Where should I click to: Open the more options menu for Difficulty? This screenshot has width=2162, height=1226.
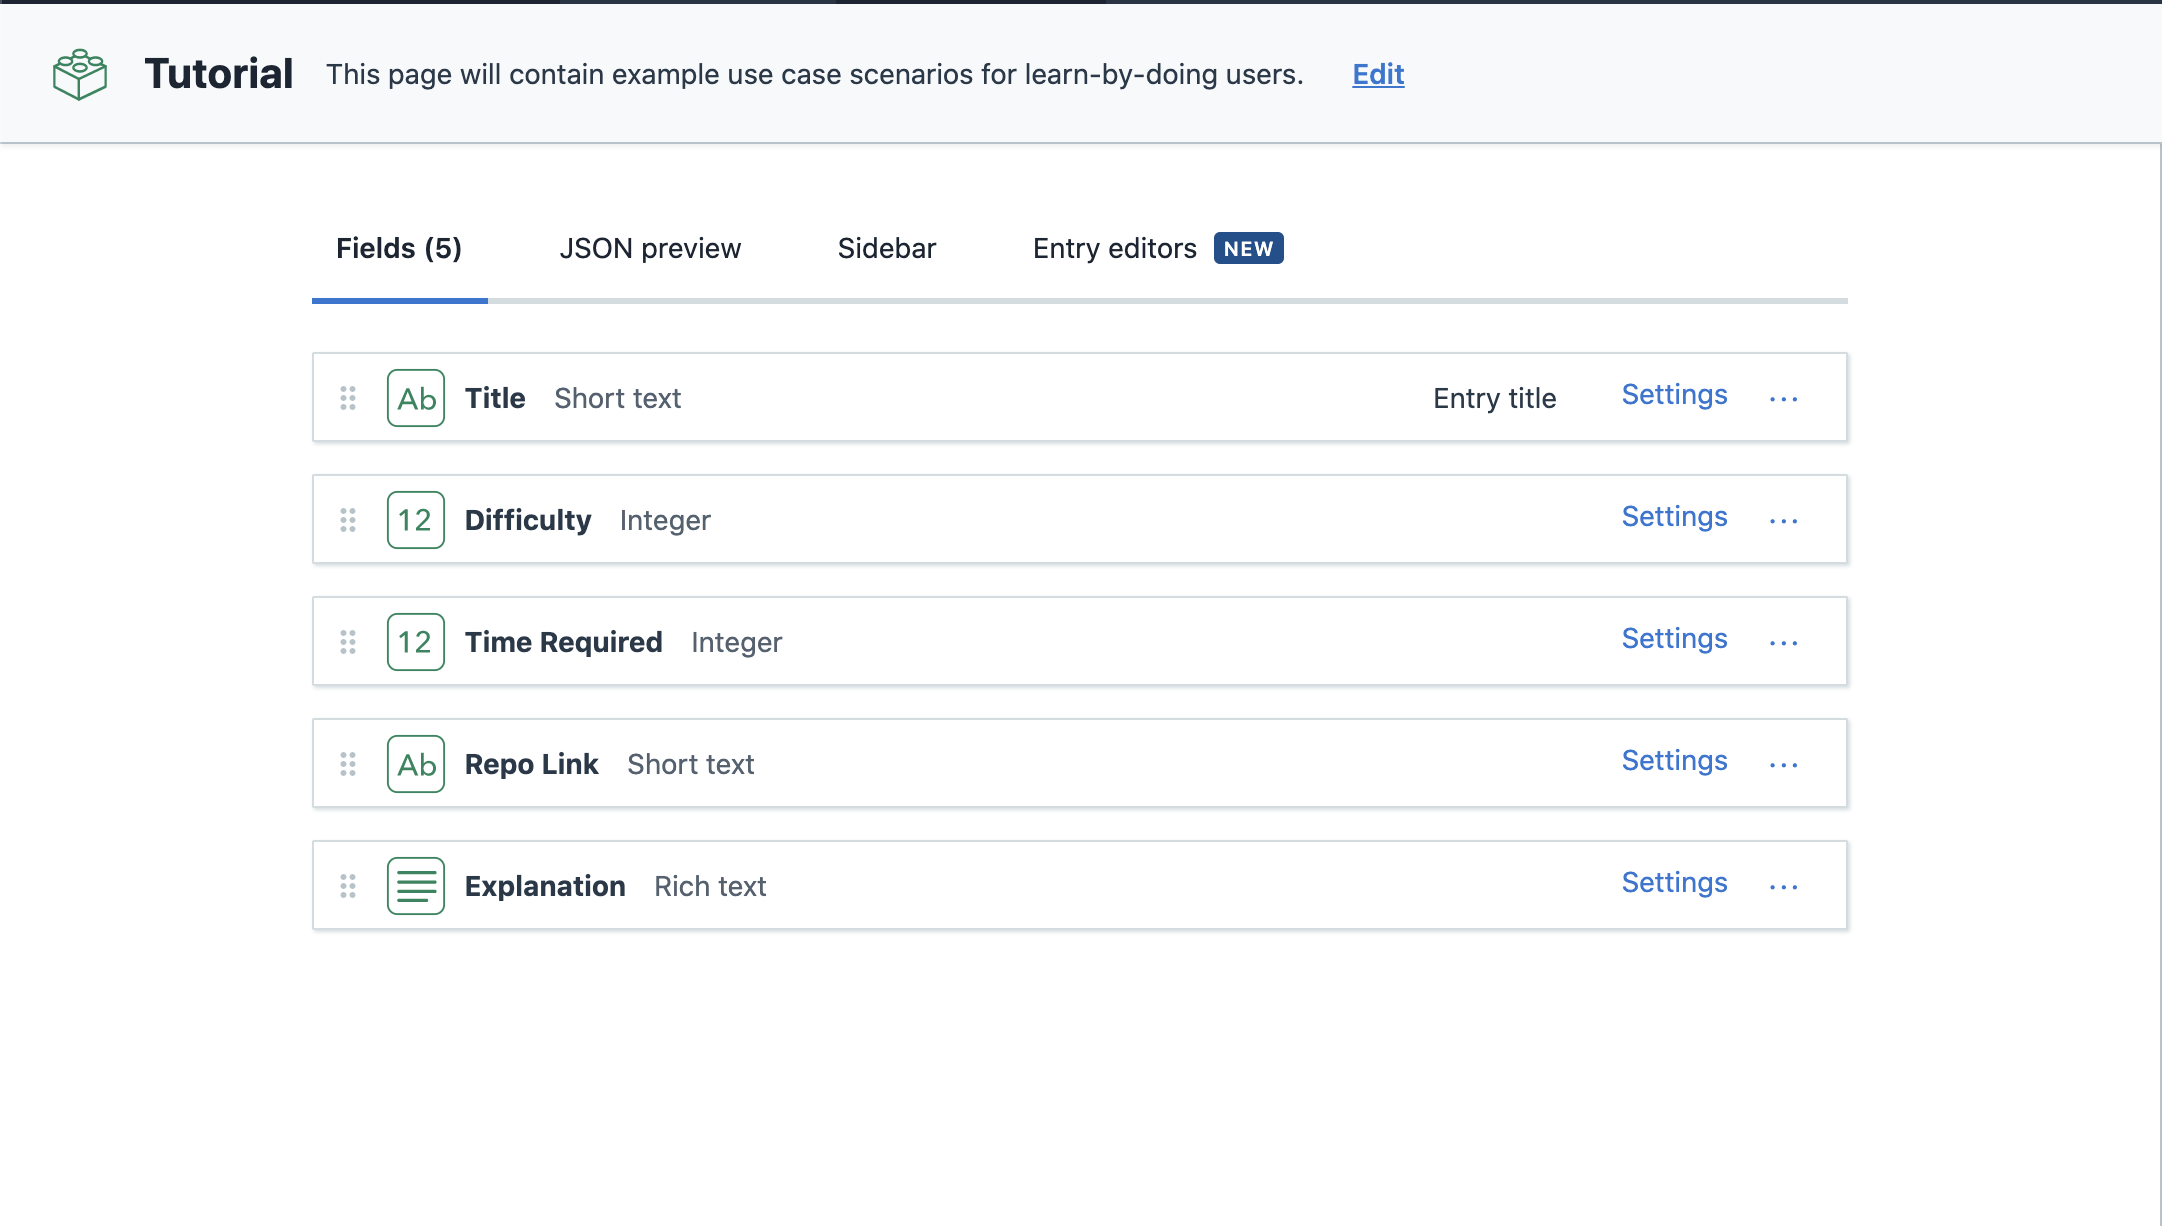click(1786, 519)
